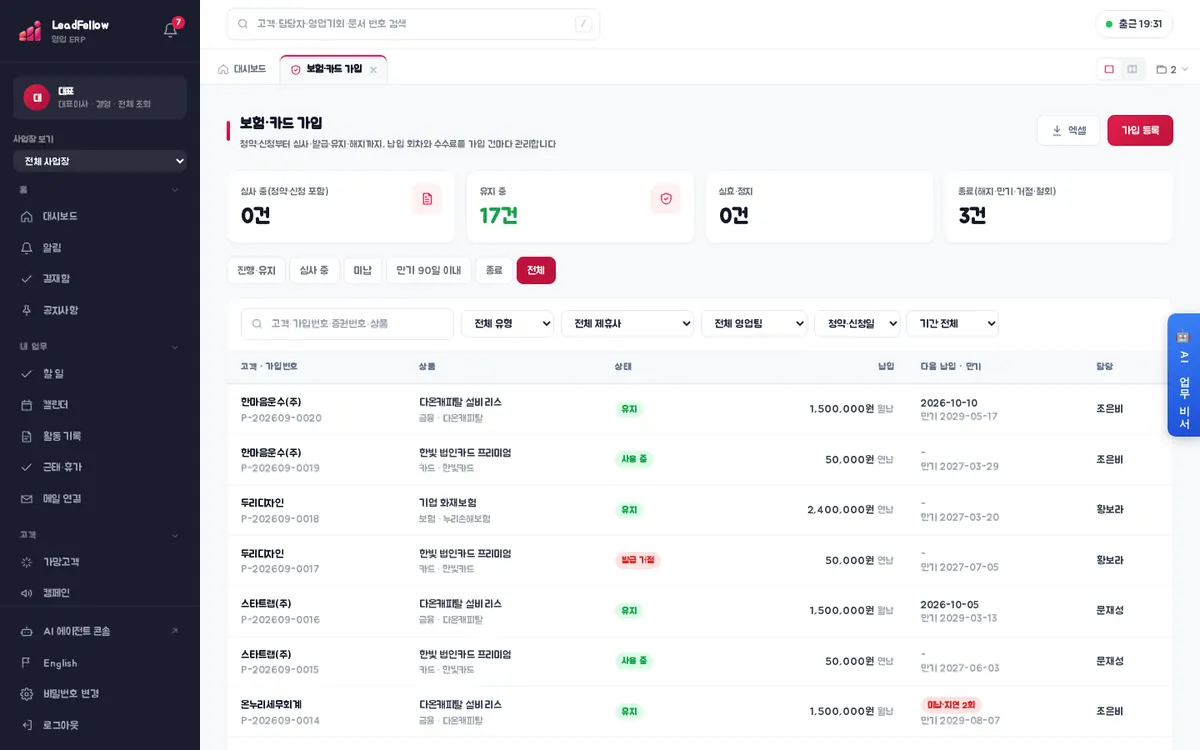Screen dimensions: 1200x750
Task: Click the 발급 거절 status badge
Action: click(638, 560)
